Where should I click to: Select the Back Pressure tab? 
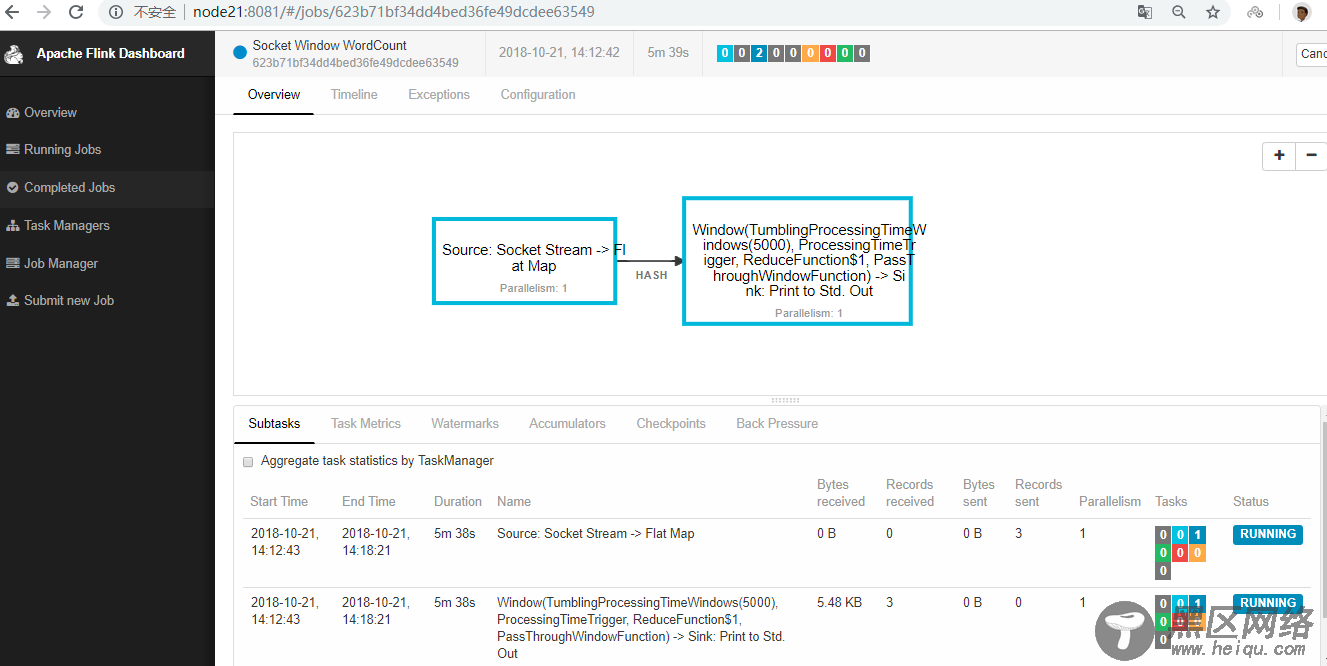point(777,424)
